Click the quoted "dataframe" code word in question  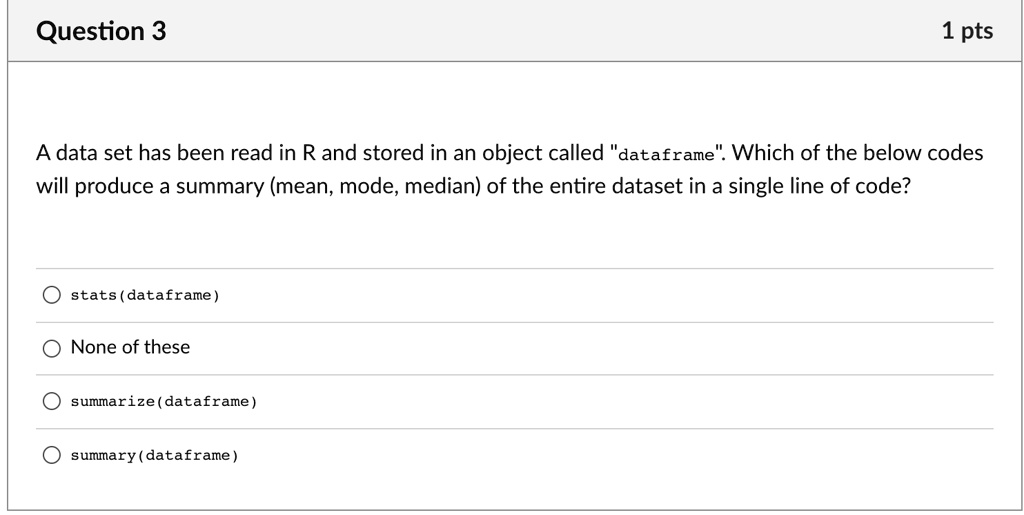click(x=667, y=155)
